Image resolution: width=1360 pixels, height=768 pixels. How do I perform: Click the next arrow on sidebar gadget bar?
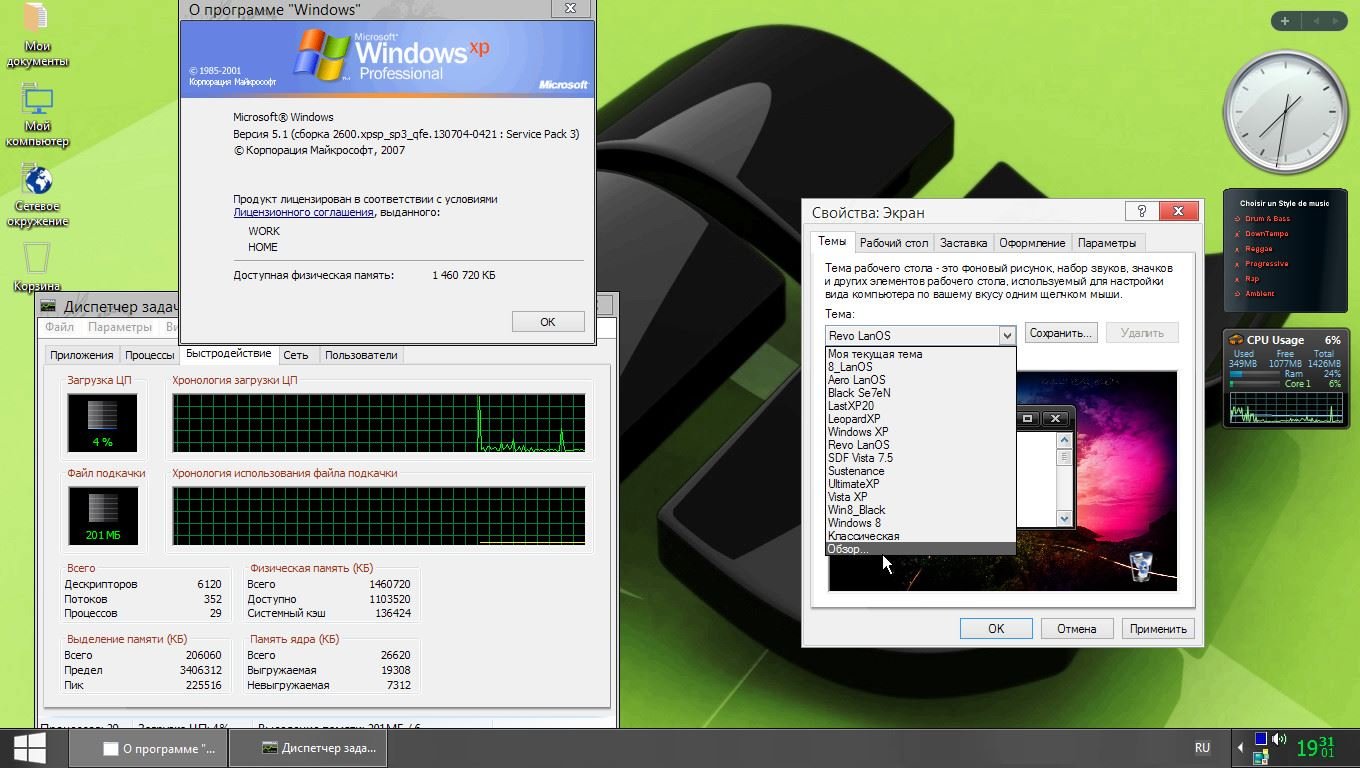coord(1335,20)
